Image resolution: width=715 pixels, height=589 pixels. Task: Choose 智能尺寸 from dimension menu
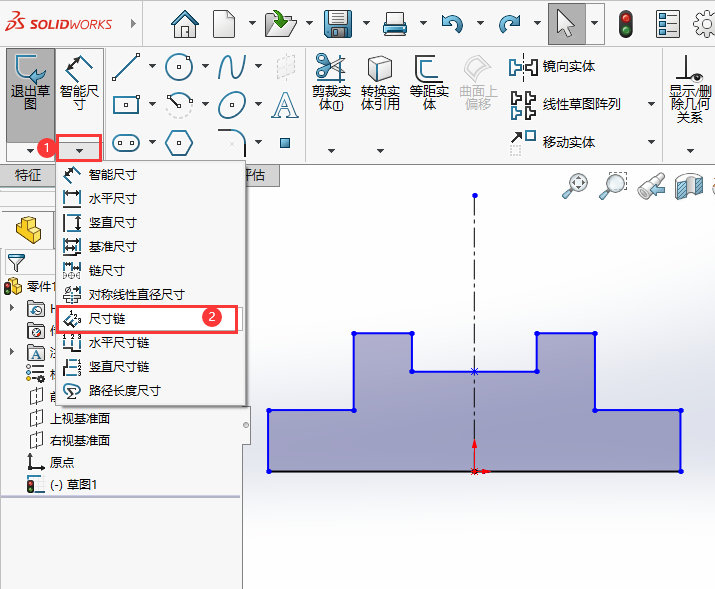click(x=150, y=174)
